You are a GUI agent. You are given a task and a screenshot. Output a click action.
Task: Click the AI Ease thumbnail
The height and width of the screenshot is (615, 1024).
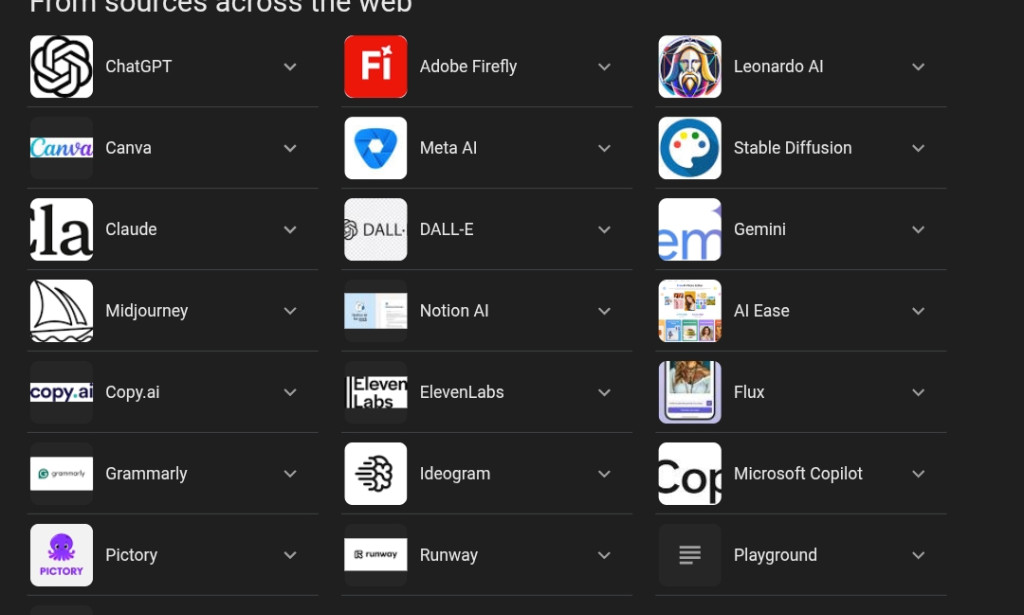(690, 311)
